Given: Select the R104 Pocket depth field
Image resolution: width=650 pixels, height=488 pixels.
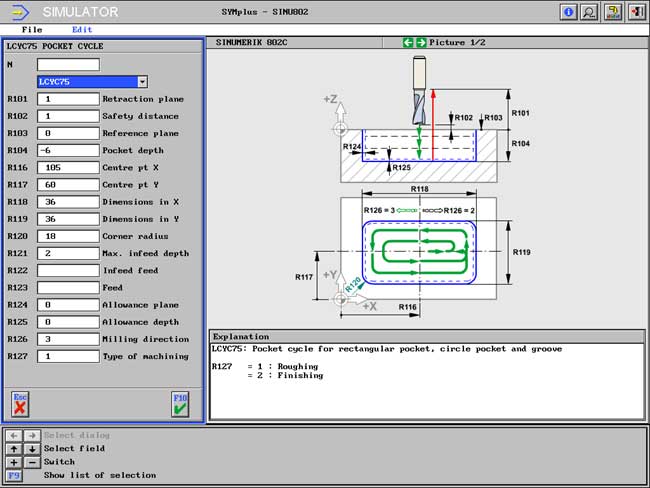Looking at the screenshot, I should 68,150.
